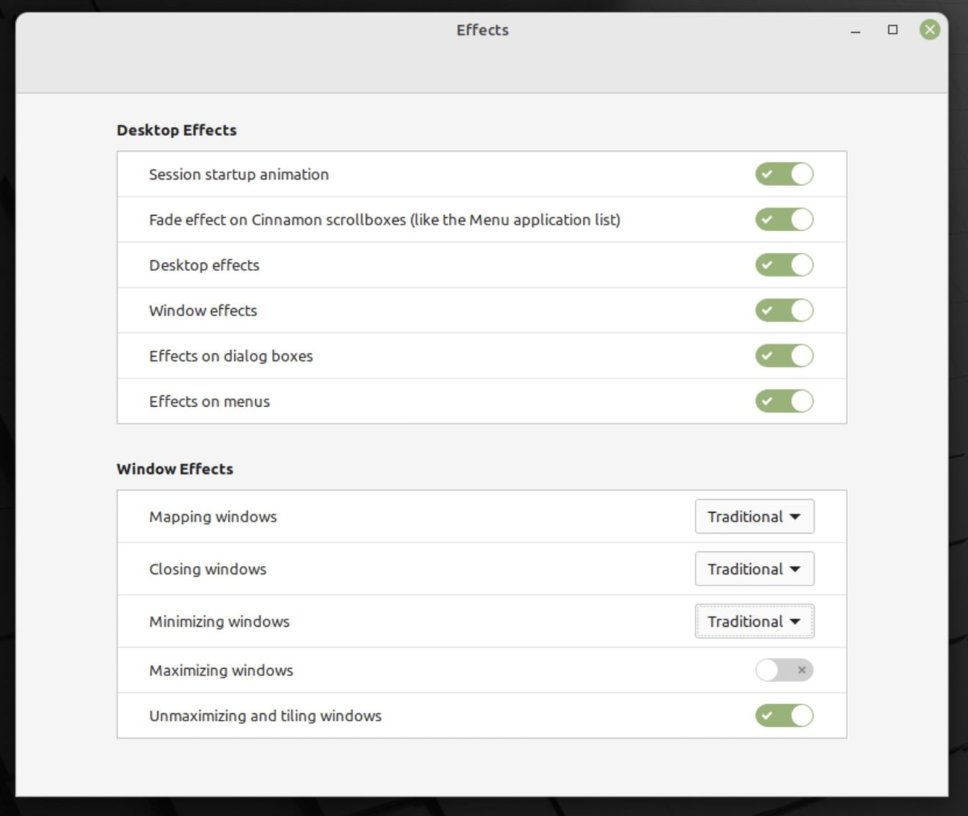Click the Effects title in the titlebar
Image resolution: width=968 pixels, height=816 pixels.
click(x=482, y=30)
